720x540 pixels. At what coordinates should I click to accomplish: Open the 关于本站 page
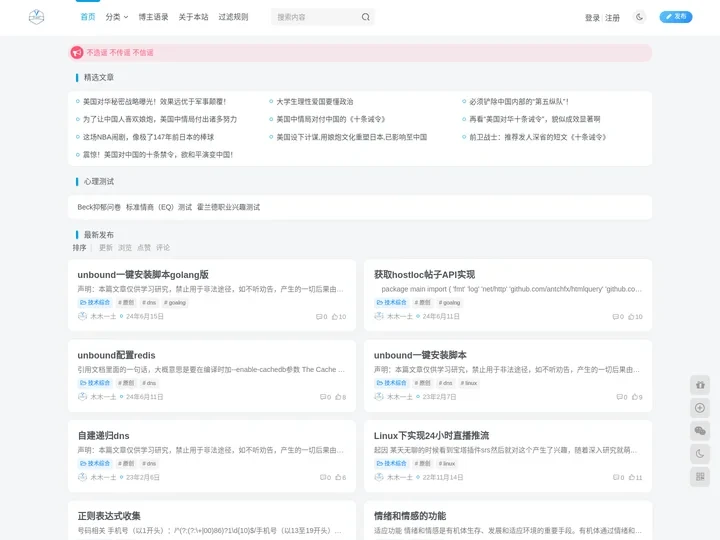(193, 17)
